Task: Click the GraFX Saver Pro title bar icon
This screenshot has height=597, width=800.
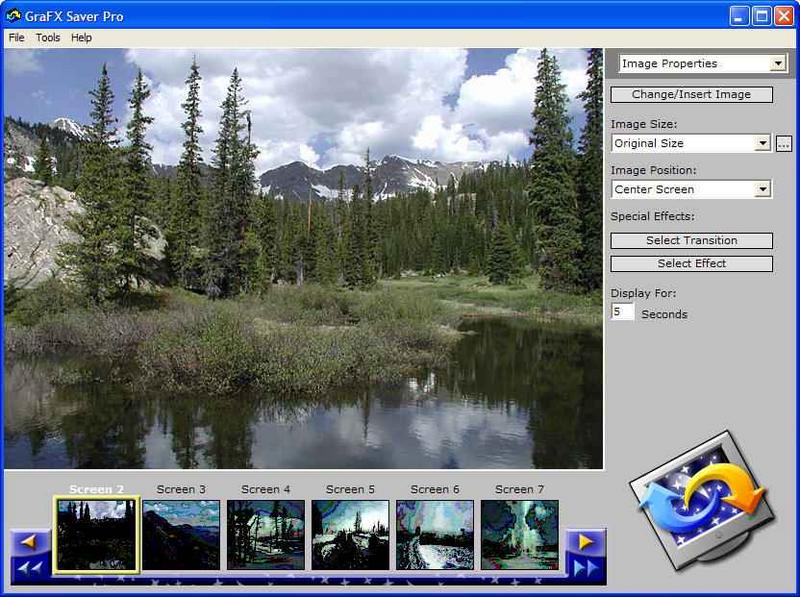Action: point(13,16)
